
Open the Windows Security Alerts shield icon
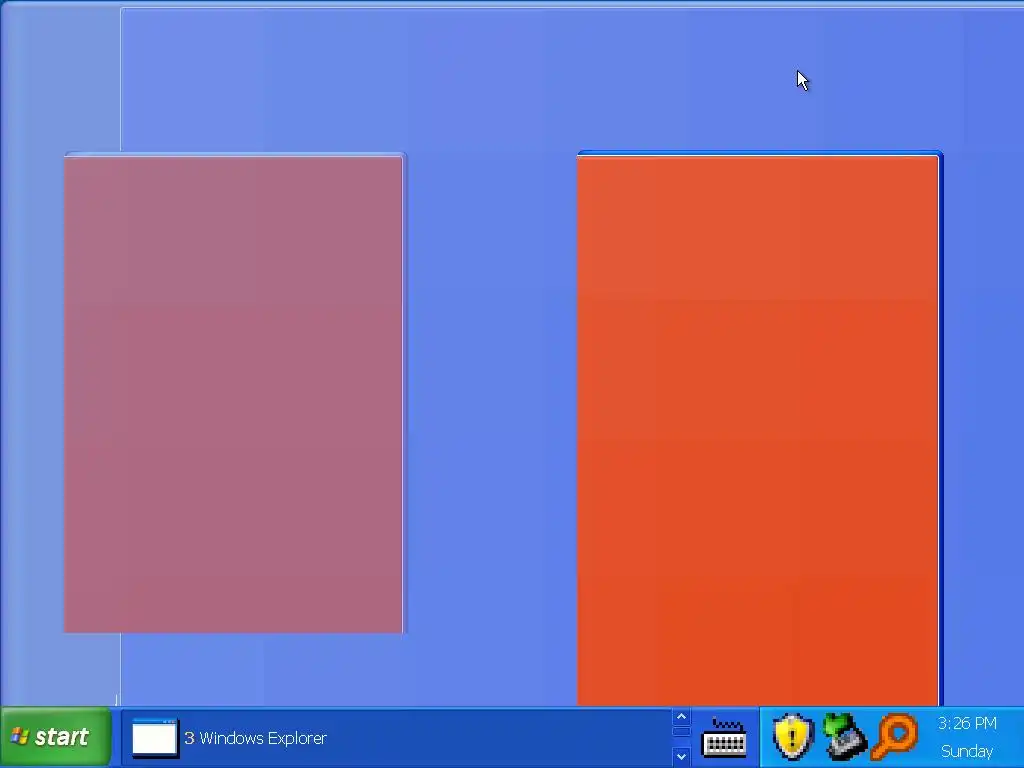(793, 737)
